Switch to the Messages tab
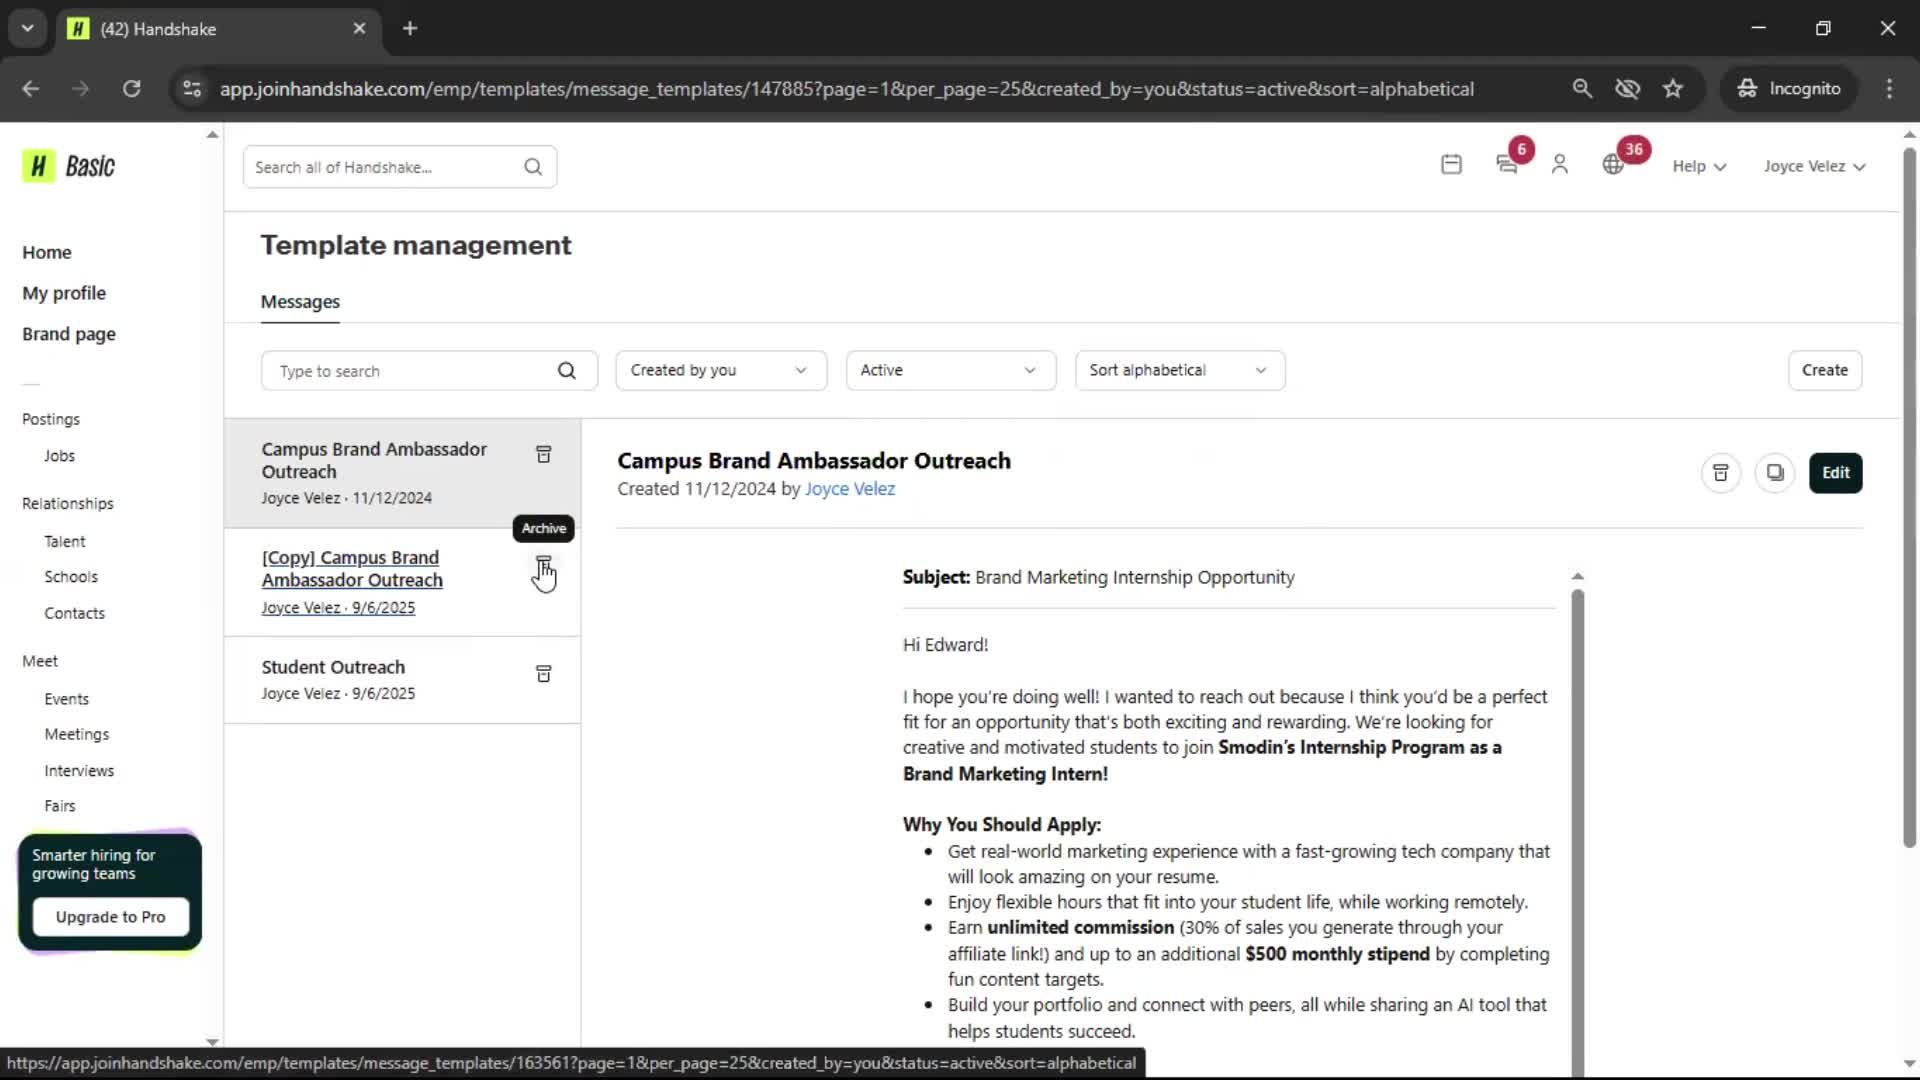1920x1080 pixels. point(300,302)
